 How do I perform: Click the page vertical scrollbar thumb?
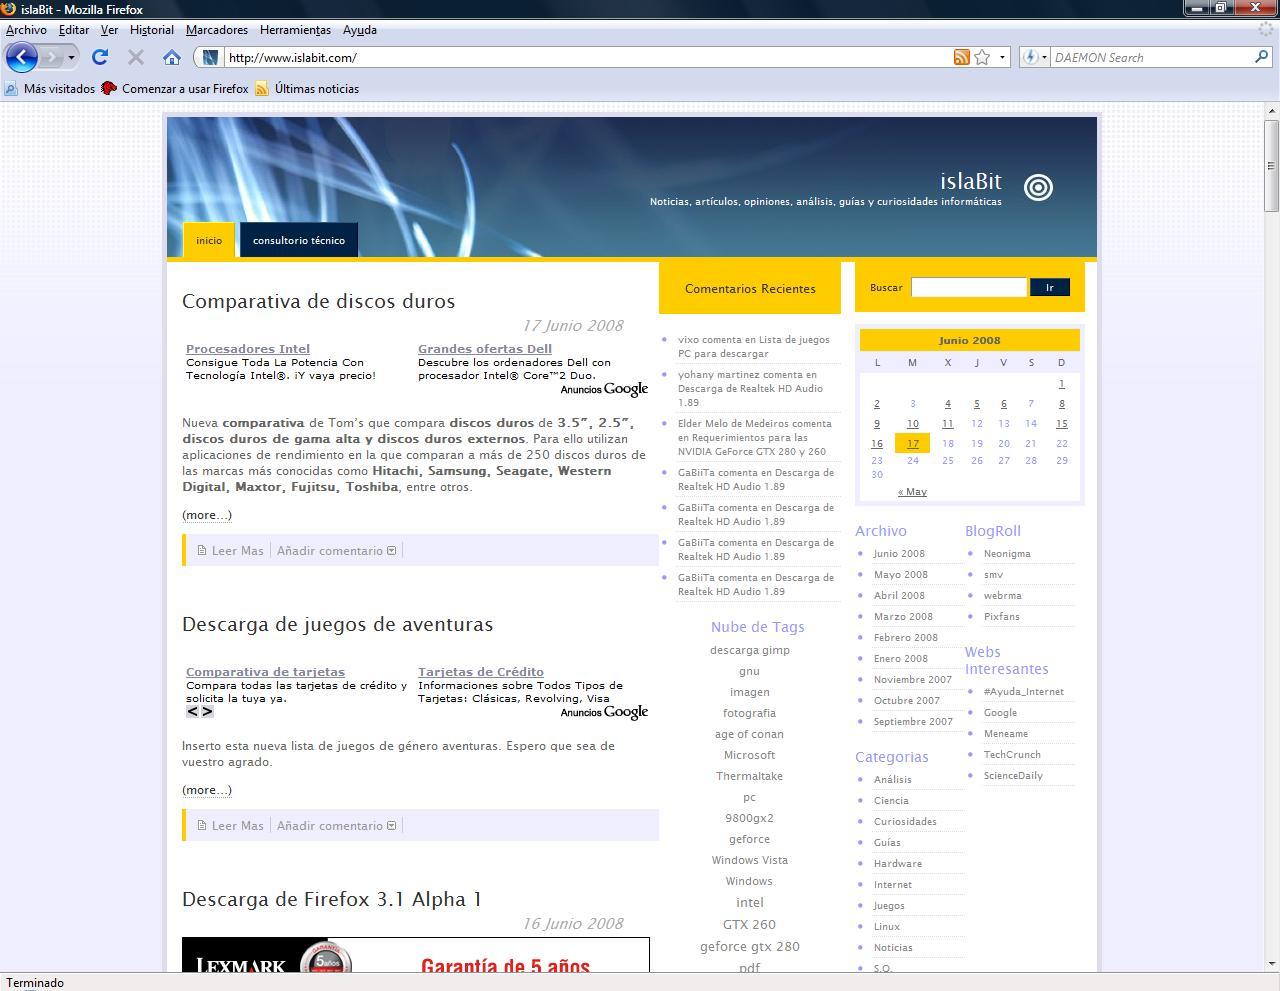click(1271, 165)
